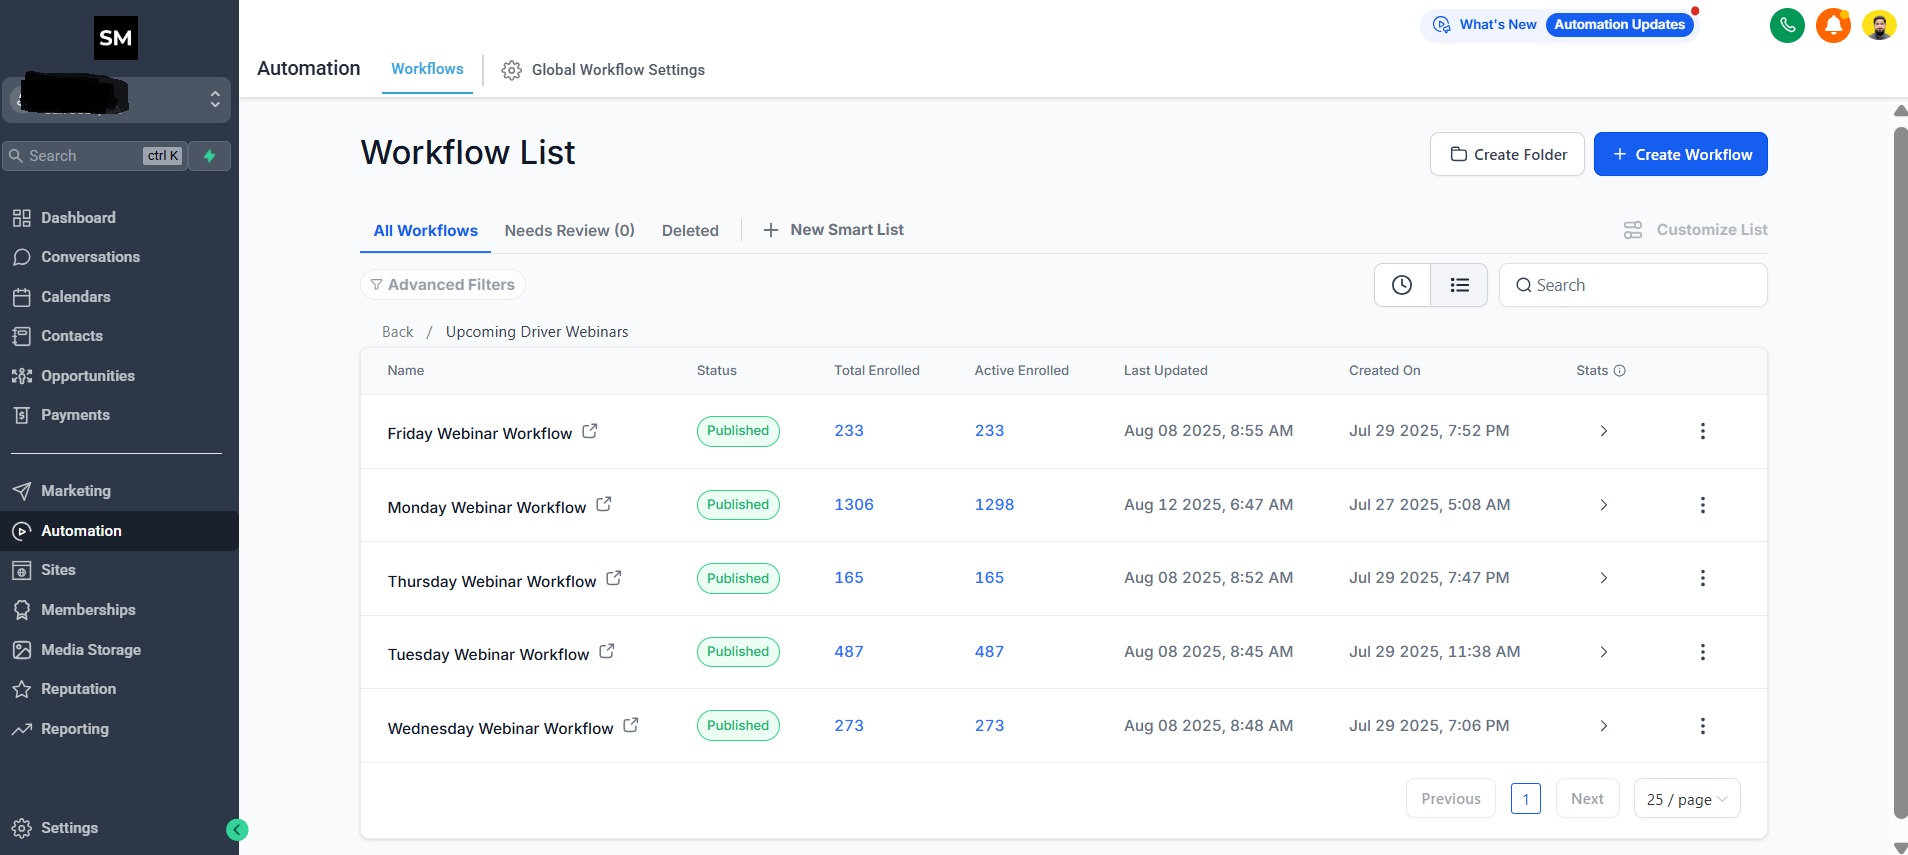
Task: Open actions menu for Monday Webinar Workflow
Action: 1702,505
